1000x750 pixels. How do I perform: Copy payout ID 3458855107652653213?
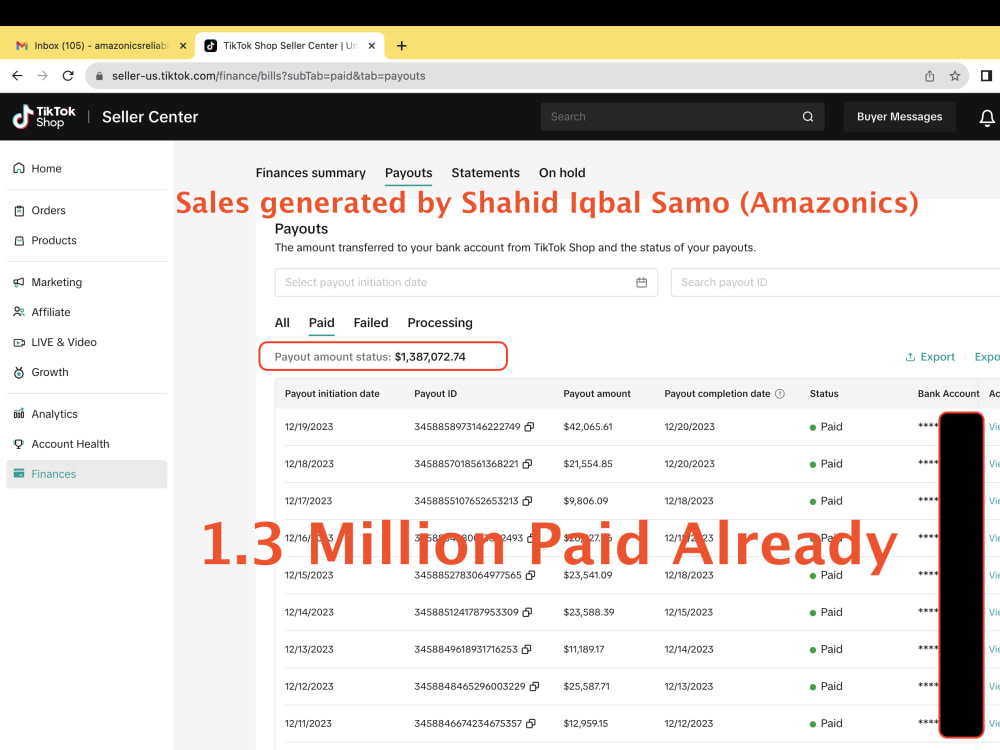click(527, 501)
